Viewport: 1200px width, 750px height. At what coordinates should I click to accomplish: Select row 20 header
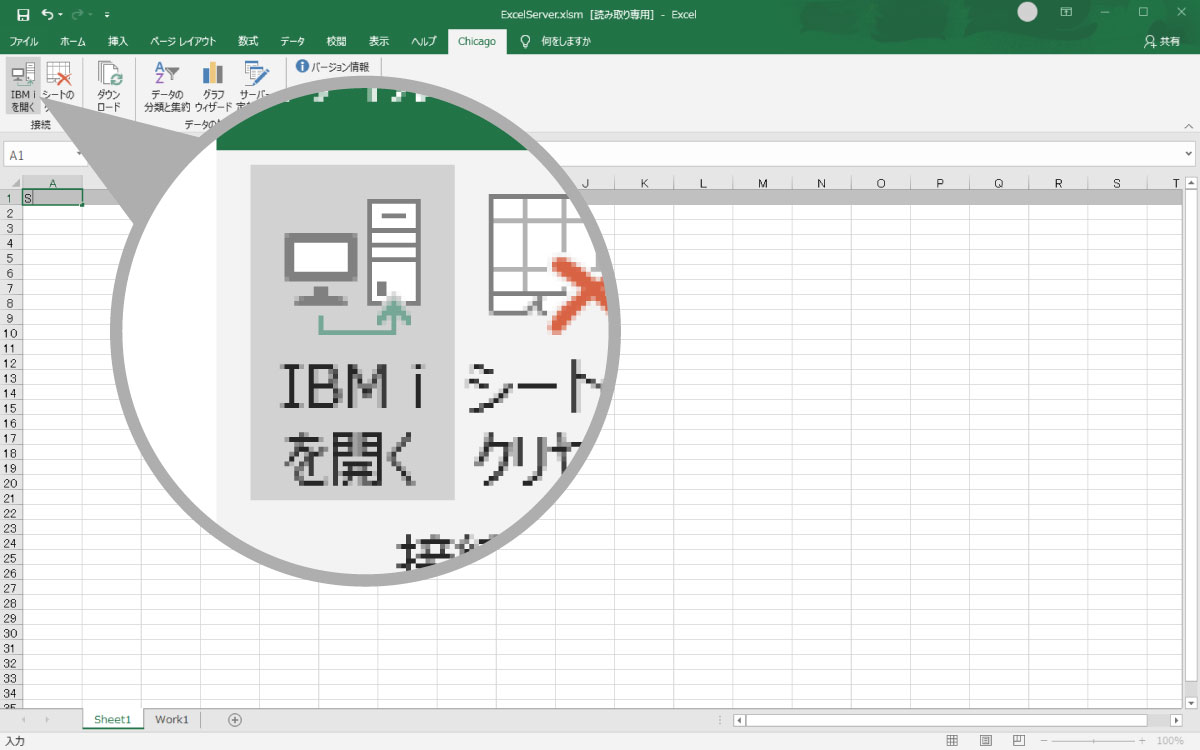tap(11, 483)
